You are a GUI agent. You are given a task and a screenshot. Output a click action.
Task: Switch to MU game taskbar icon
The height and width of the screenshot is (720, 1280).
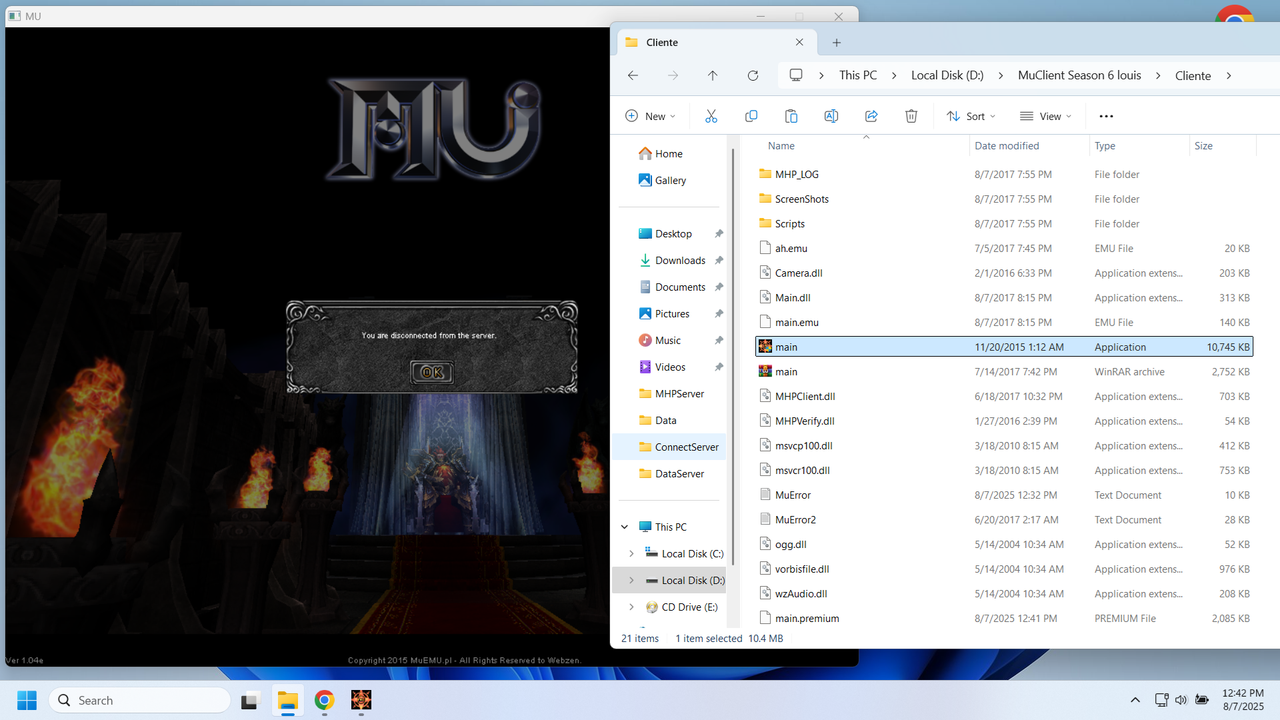(x=361, y=700)
